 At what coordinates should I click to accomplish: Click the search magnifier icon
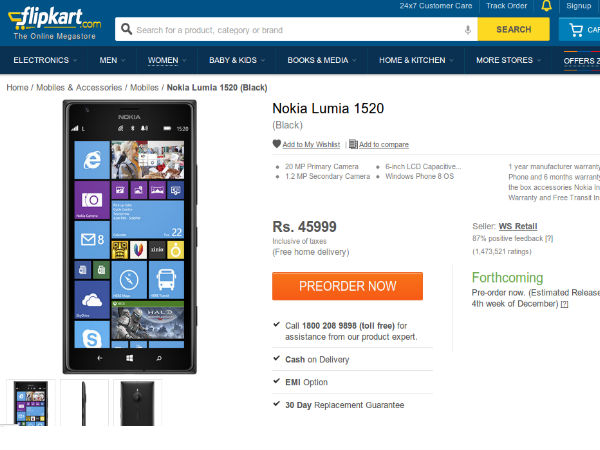[125, 30]
